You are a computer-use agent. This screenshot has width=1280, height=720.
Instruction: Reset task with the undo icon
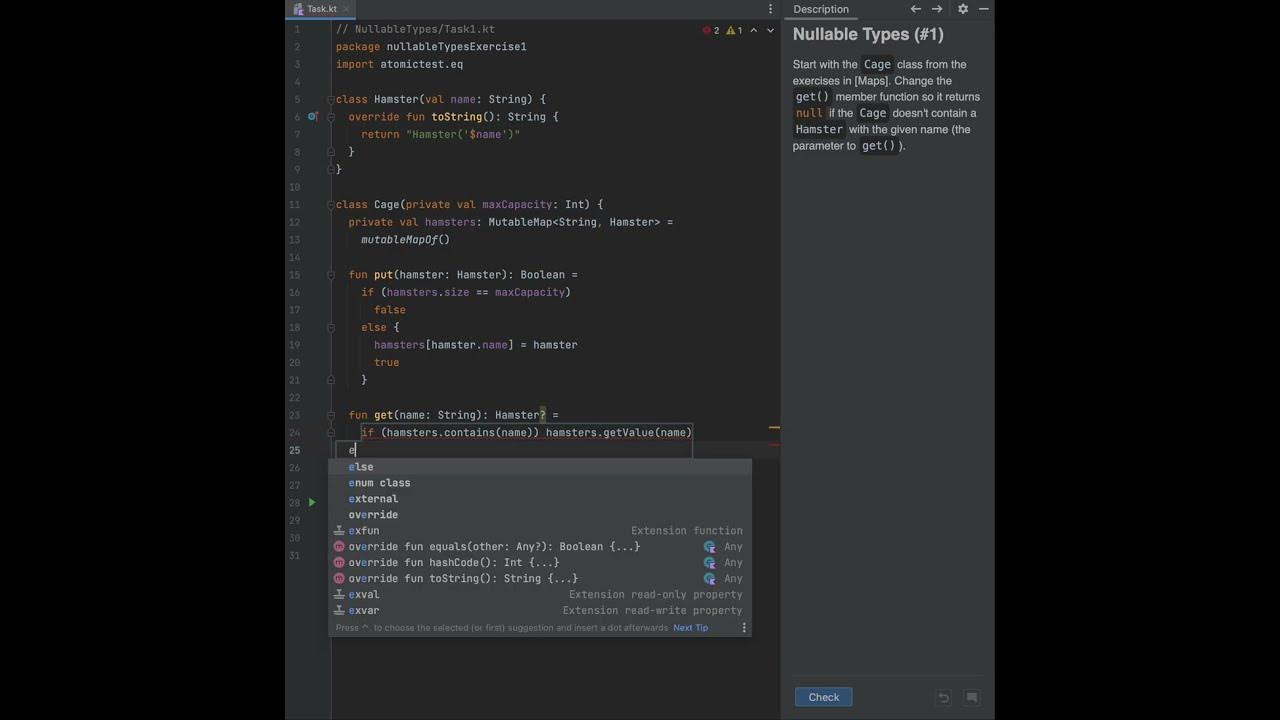click(943, 697)
